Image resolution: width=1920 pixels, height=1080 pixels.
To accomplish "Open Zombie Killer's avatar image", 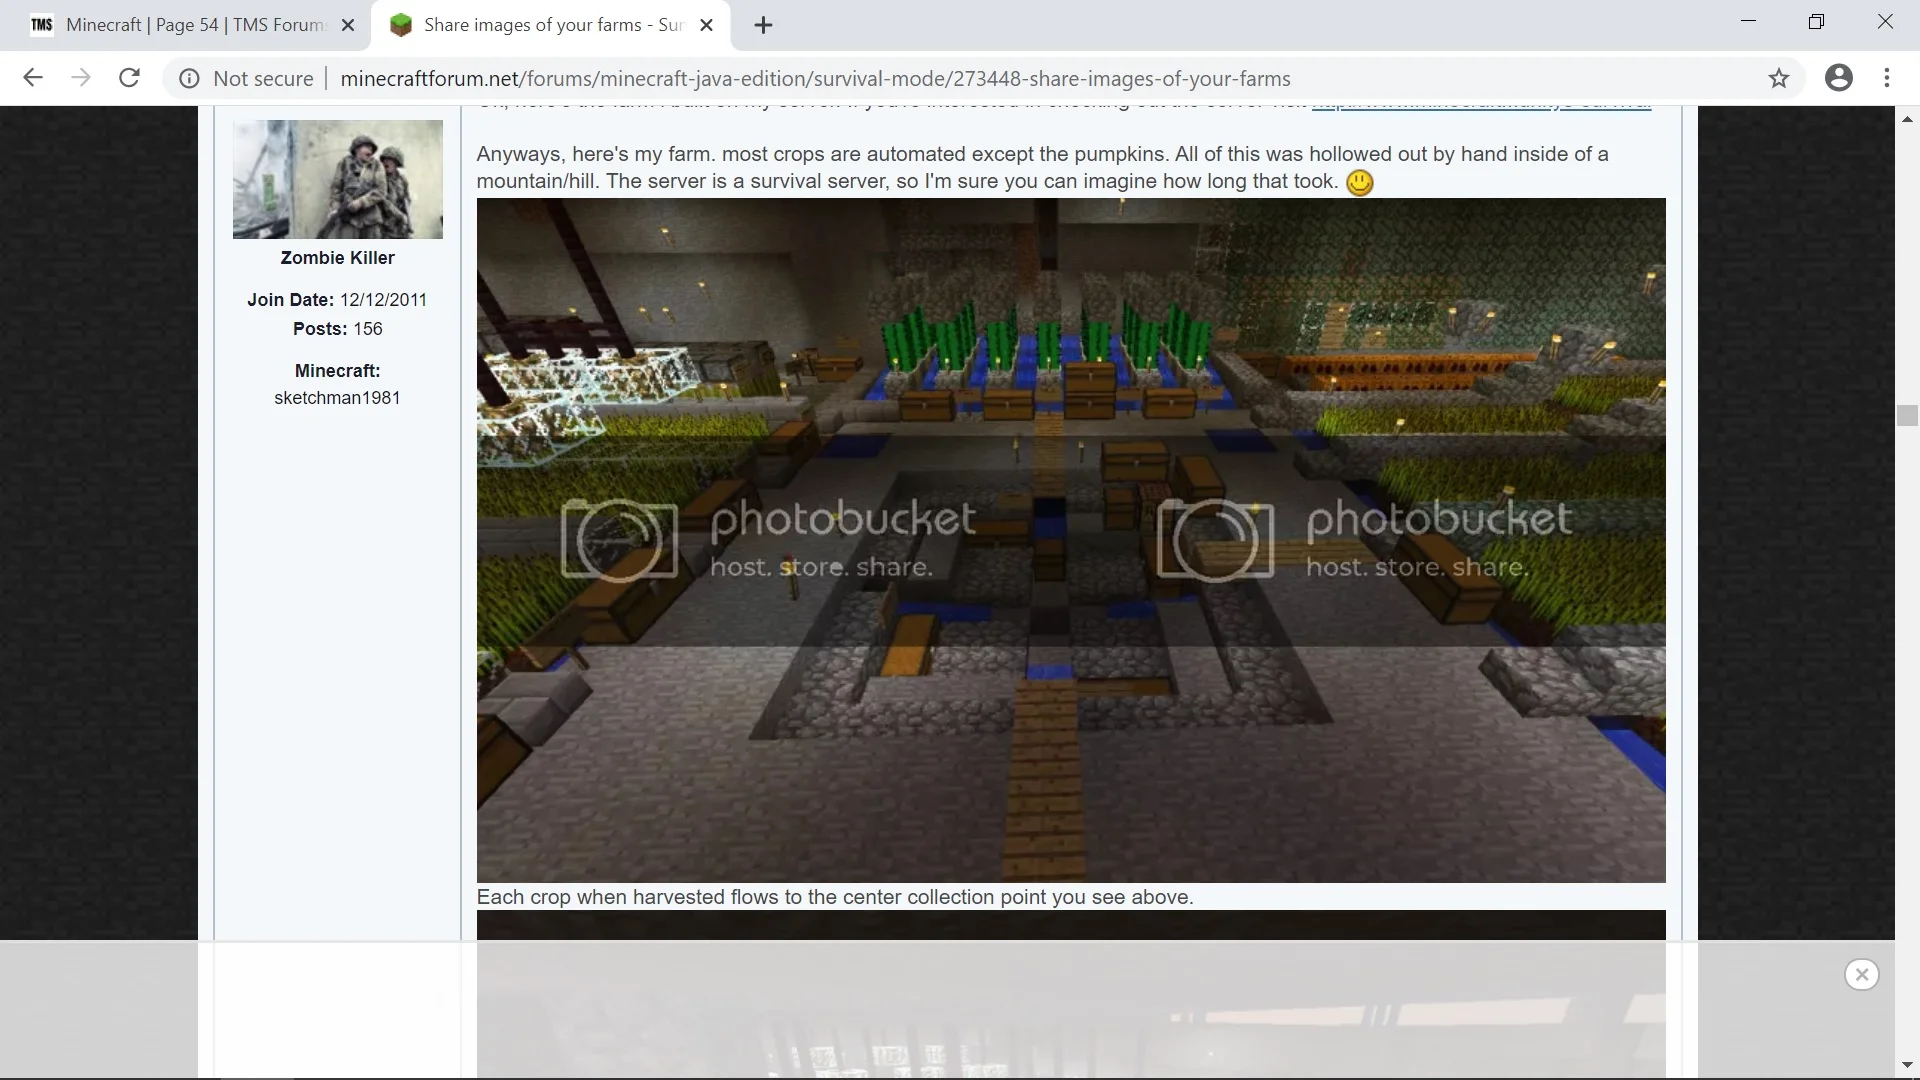I will [x=337, y=179].
